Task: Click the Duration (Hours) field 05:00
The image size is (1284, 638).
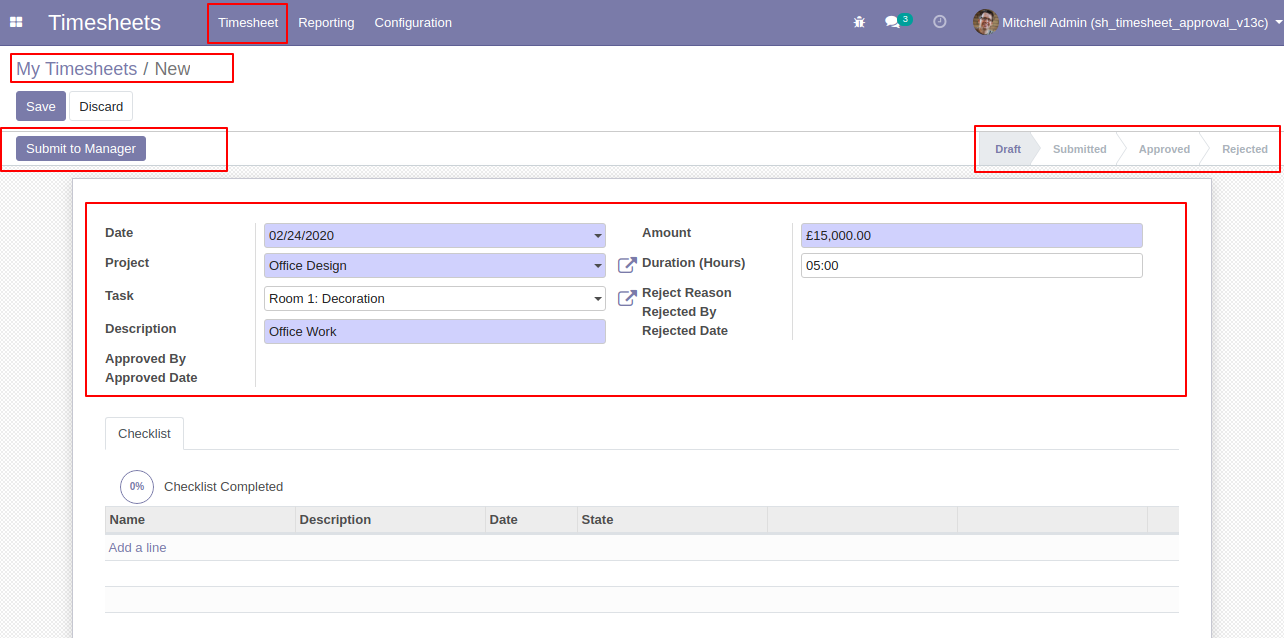Action: 972,266
